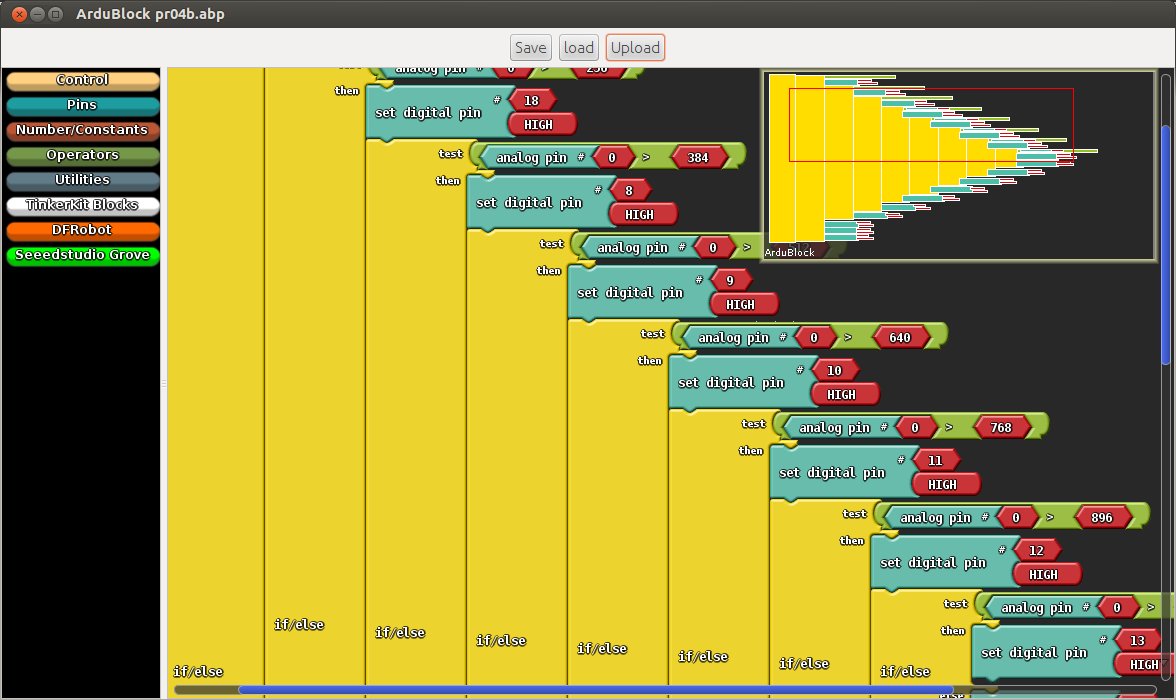The image size is (1176, 700).
Task: Select the digital pin number 18 value
Action: (532, 101)
